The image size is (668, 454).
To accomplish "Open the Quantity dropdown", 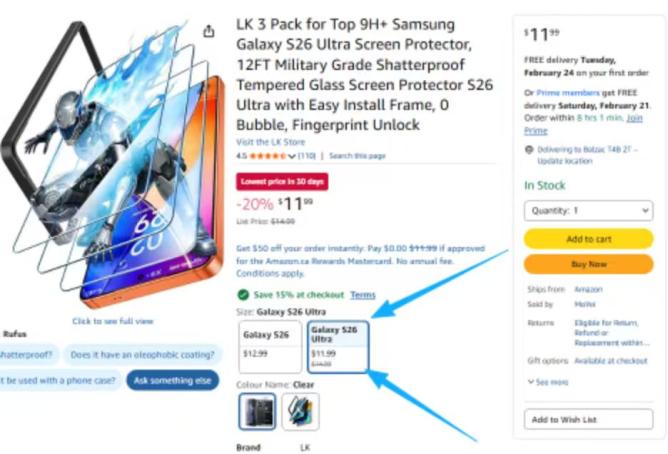I will pos(587,211).
